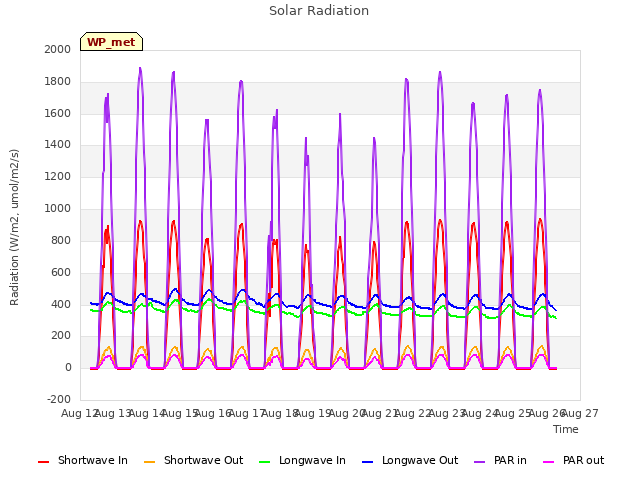Viewport: 640px width, 480px height.
Task: Click the orange Shortwave Out legend swatch
Action: [149, 462]
